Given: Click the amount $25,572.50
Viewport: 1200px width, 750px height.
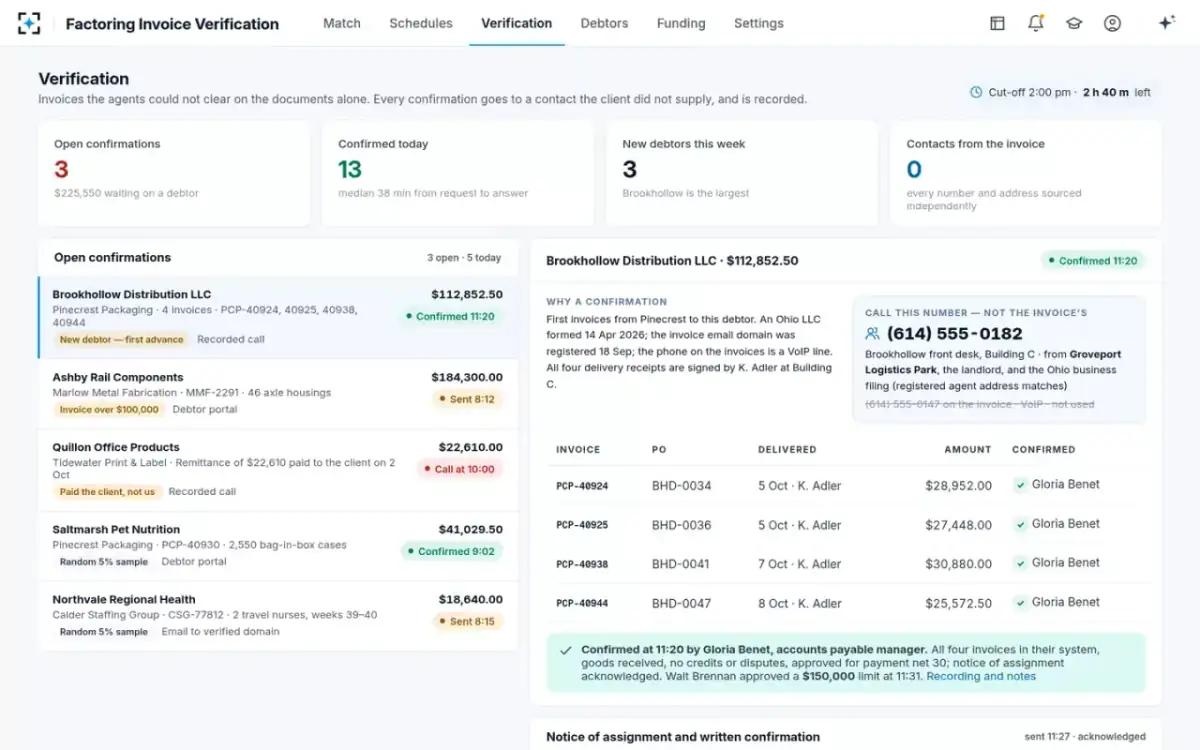Looking at the screenshot, I should point(958,604).
